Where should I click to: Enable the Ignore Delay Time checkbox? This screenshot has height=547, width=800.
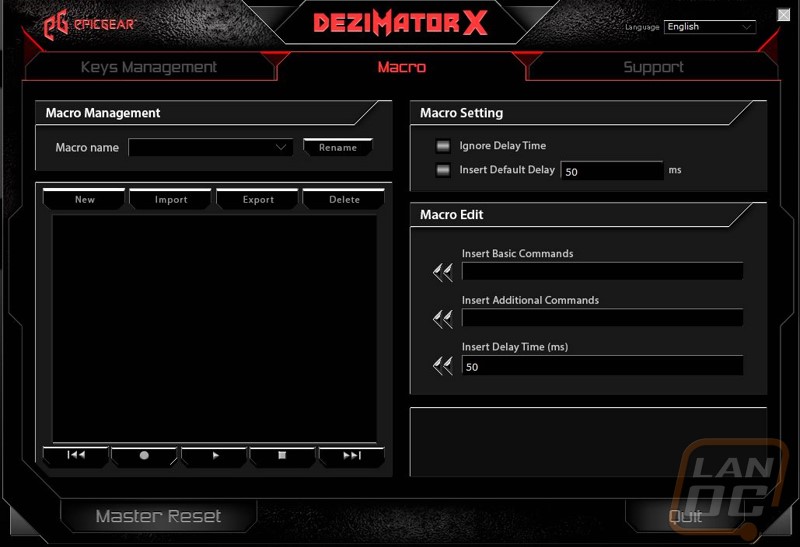point(443,146)
